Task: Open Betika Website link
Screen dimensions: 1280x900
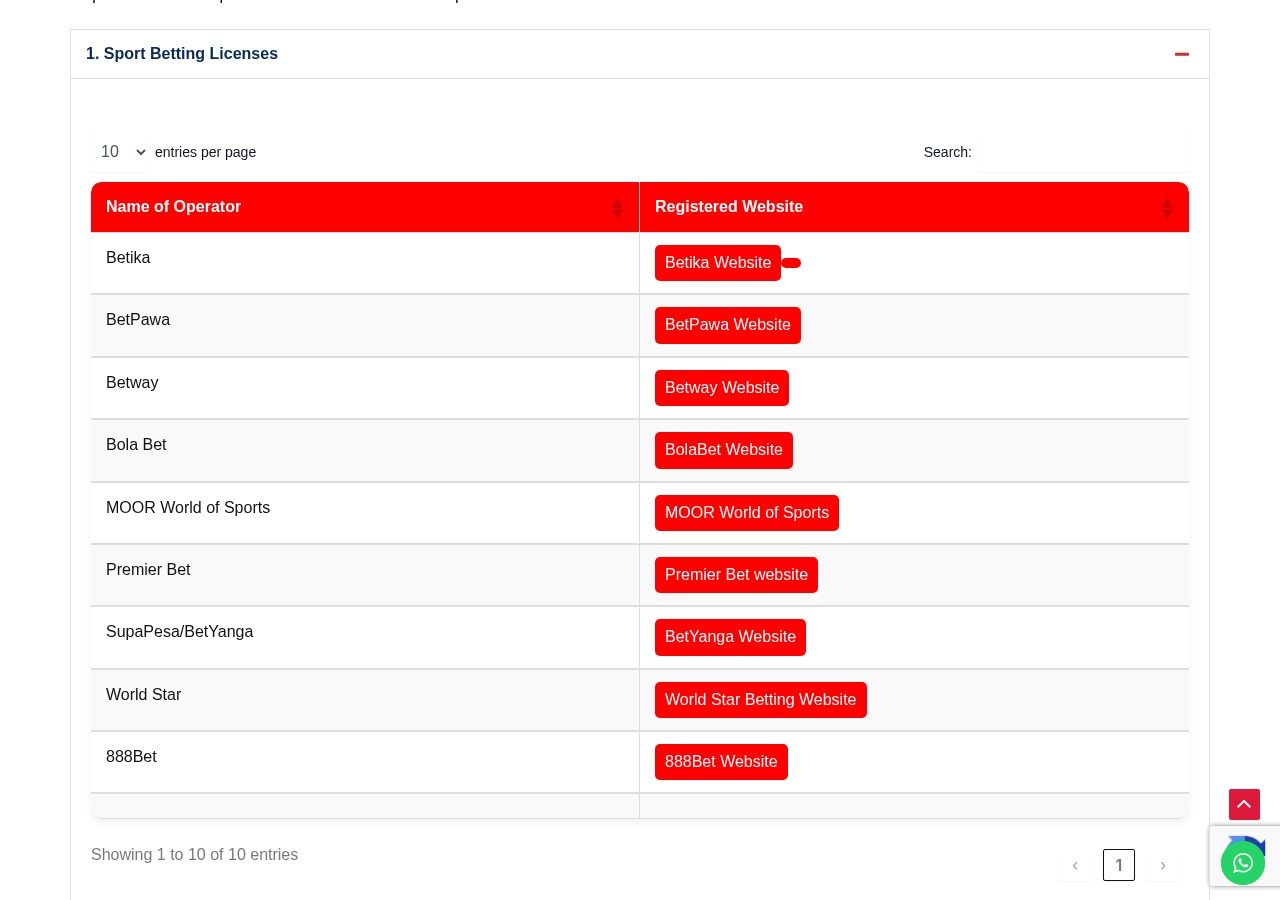Action: pyautogui.click(x=718, y=263)
